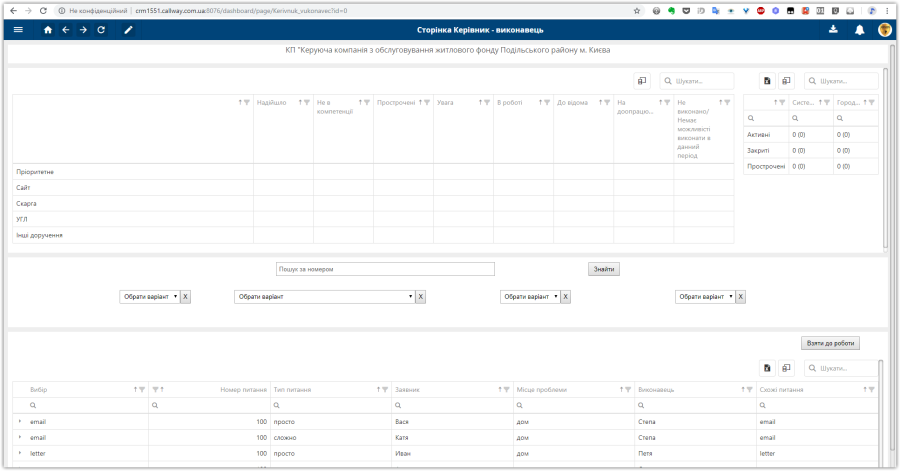Open the first 'Обрати варіант' dropdown

[x=149, y=297]
